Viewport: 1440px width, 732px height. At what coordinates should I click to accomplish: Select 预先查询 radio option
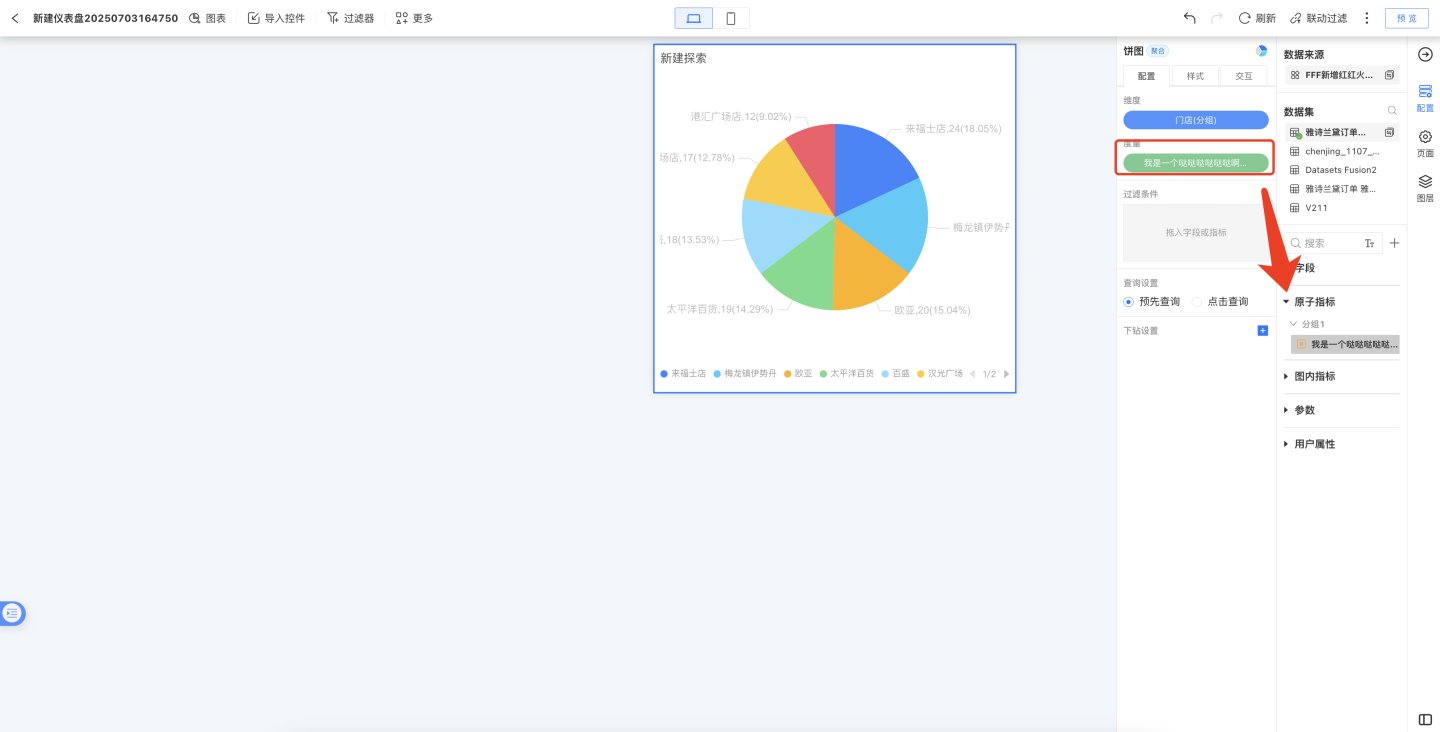pyautogui.click(x=1129, y=301)
